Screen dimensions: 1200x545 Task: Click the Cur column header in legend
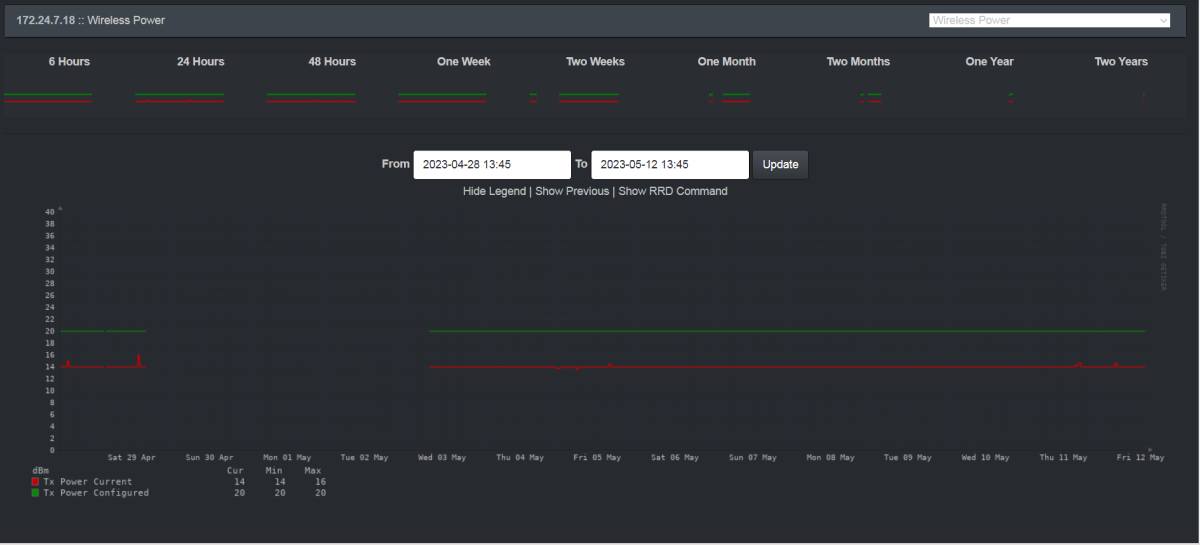[x=236, y=470]
